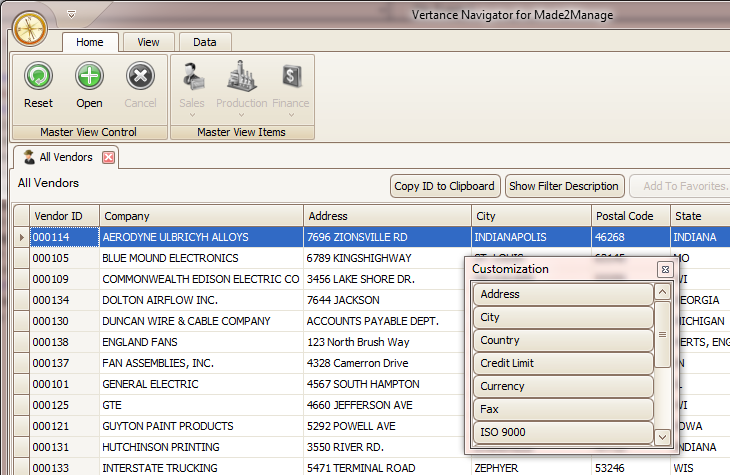Sort by the Vendor ID column header
This screenshot has height=475, width=730.
[x=64, y=216]
